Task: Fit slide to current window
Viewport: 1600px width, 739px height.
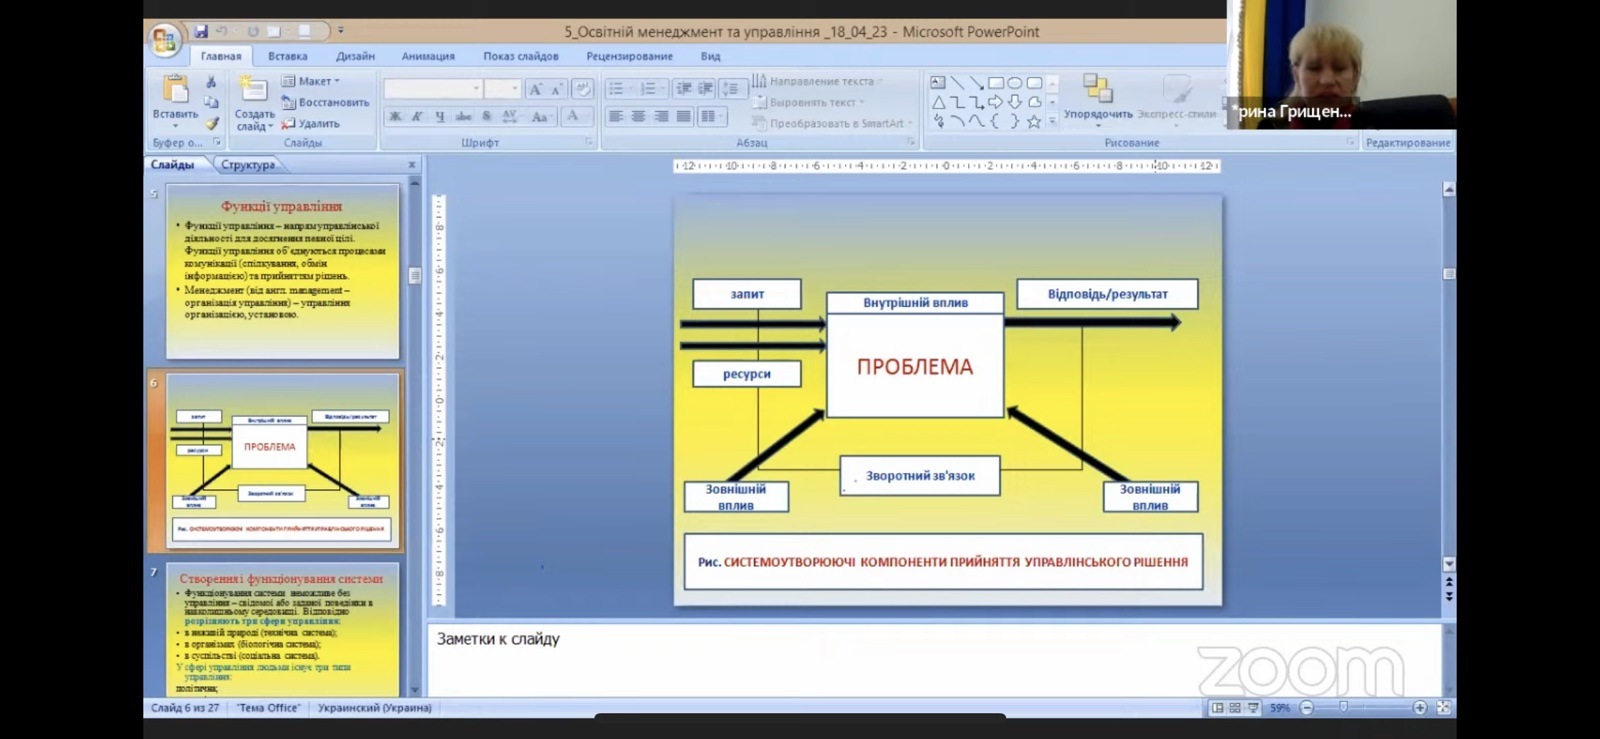Action: click(x=1443, y=708)
